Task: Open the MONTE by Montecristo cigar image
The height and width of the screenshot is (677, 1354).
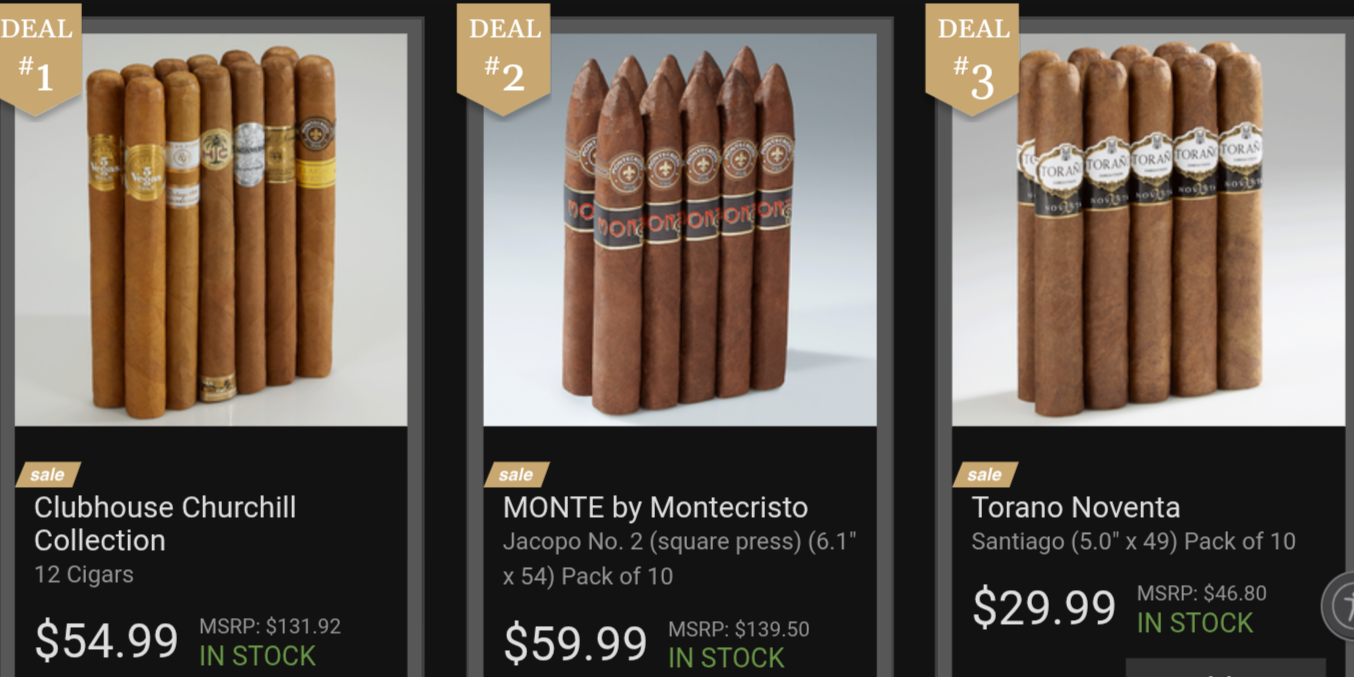Action: coord(680,230)
